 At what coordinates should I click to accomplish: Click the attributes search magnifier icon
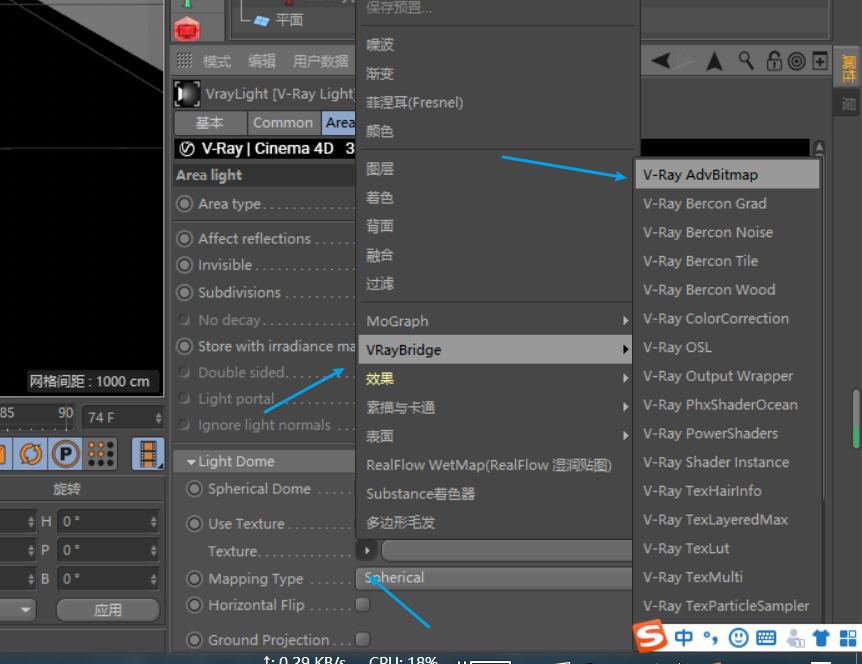pos(746,60)
